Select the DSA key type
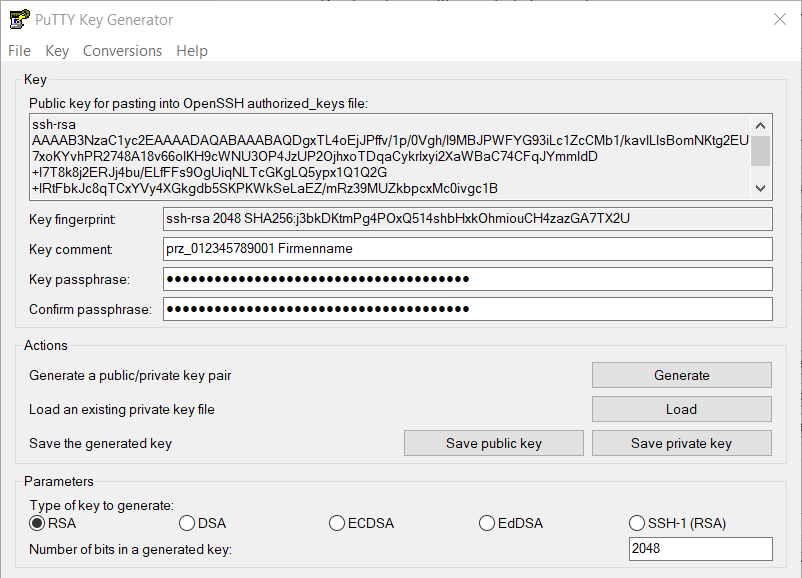 coord(187,523)
